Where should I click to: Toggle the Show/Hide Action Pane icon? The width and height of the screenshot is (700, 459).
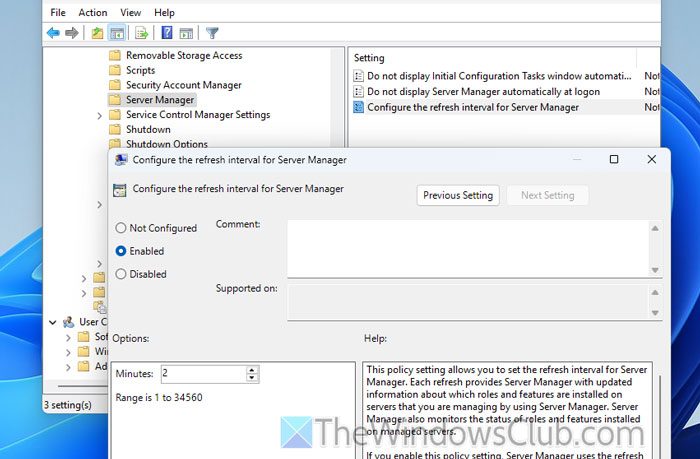(x=186, y=33)
